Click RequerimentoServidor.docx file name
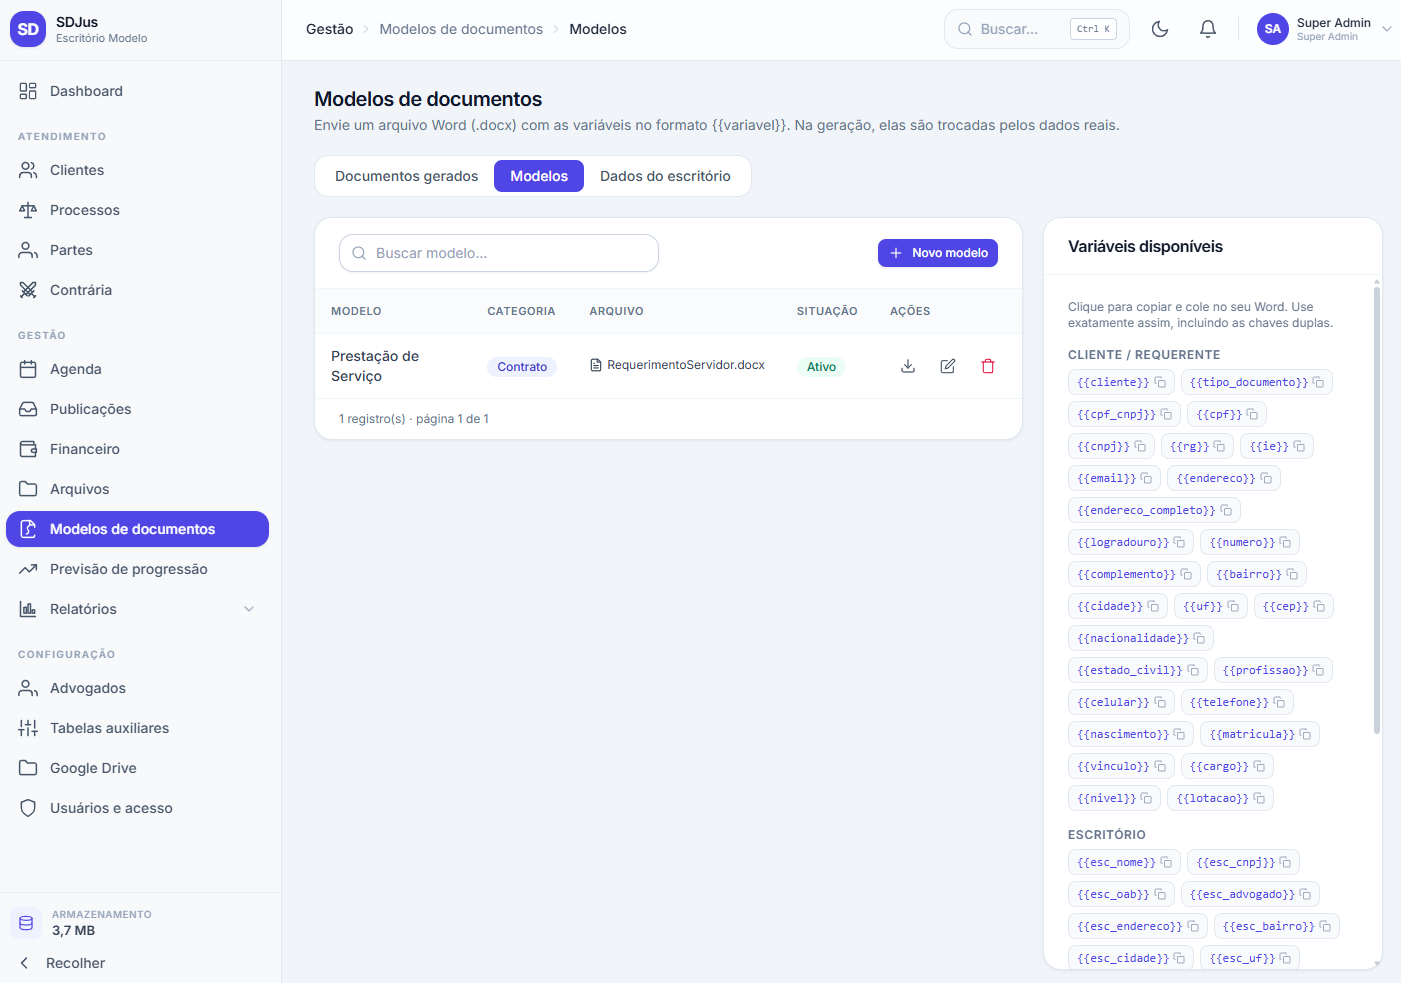The image size is (1401, 983). point(686,365)
